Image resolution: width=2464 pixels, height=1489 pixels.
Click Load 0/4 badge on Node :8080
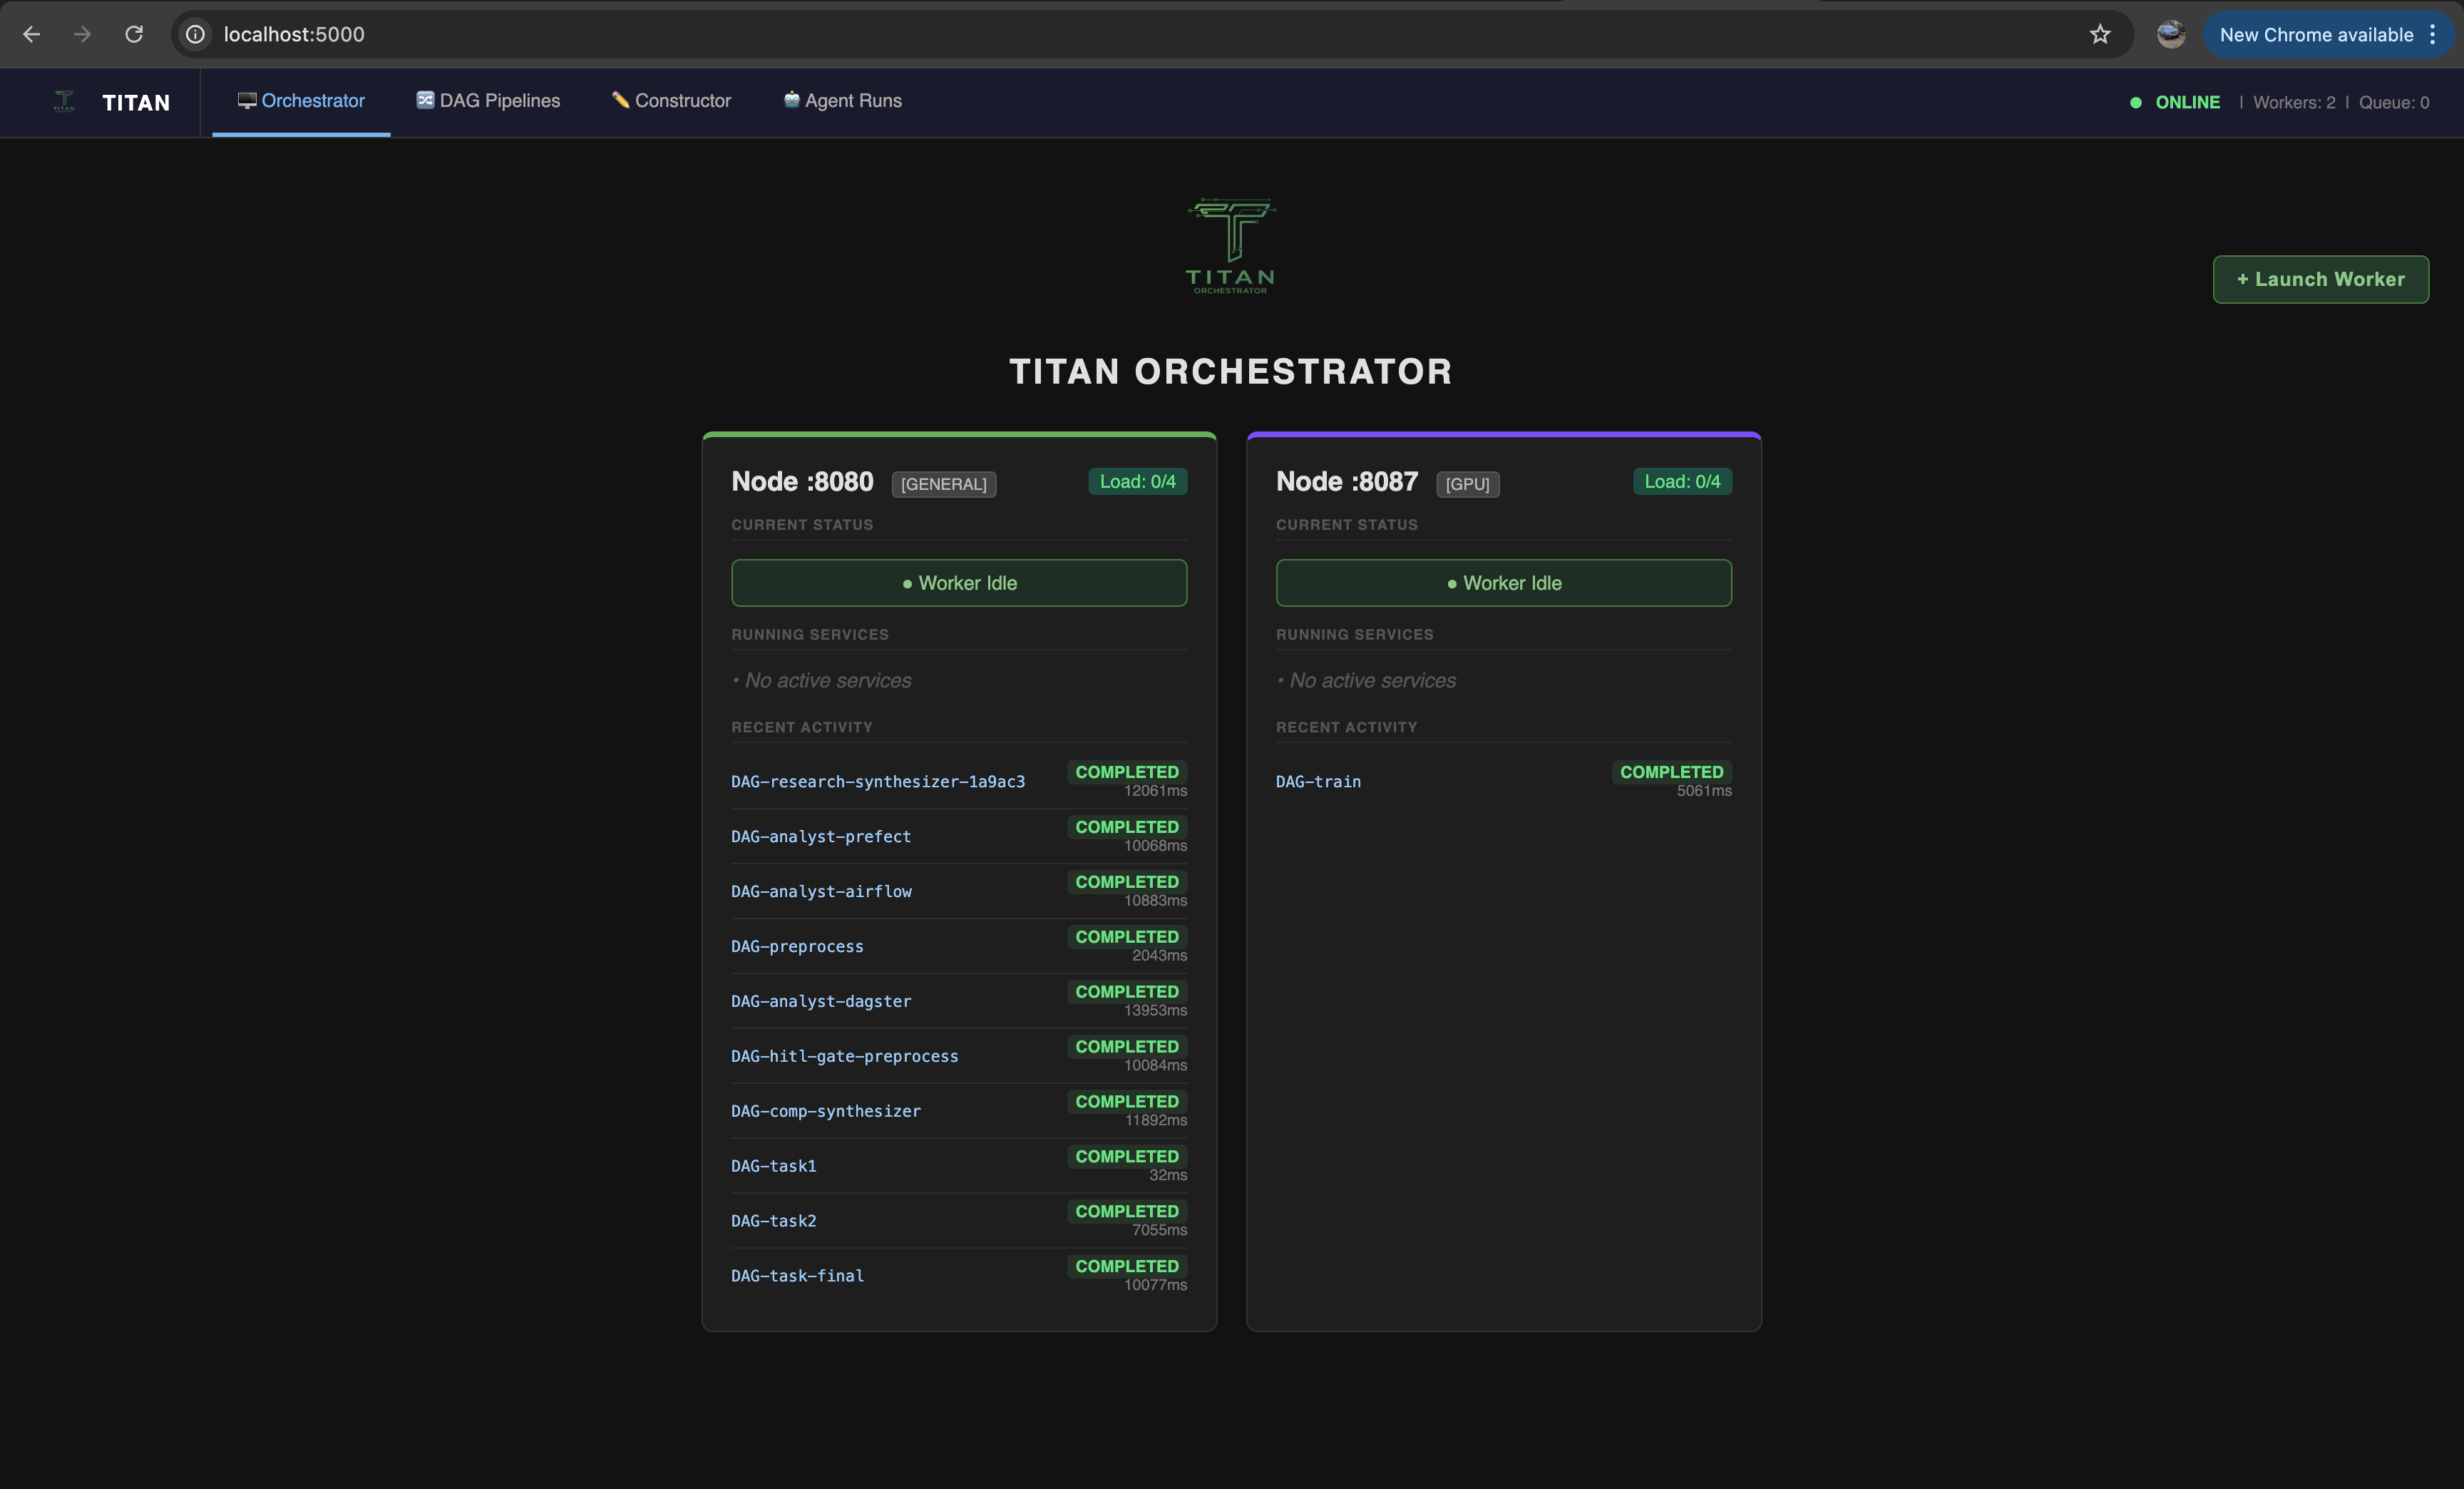click(x=1138, y=482)
